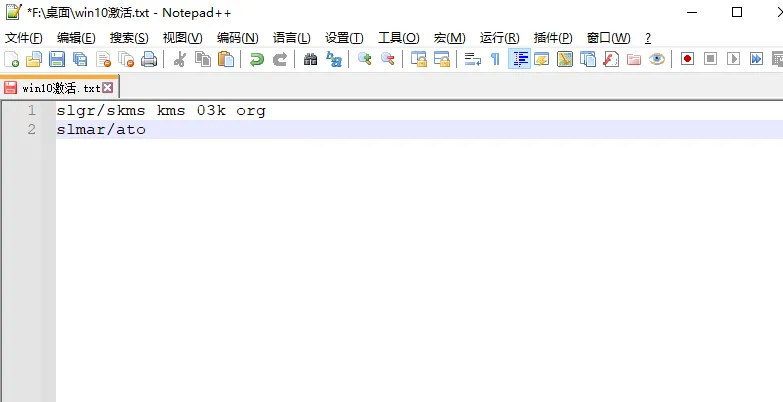
Task: Run macro multiple times icon
Action: (x=757, y=59)
